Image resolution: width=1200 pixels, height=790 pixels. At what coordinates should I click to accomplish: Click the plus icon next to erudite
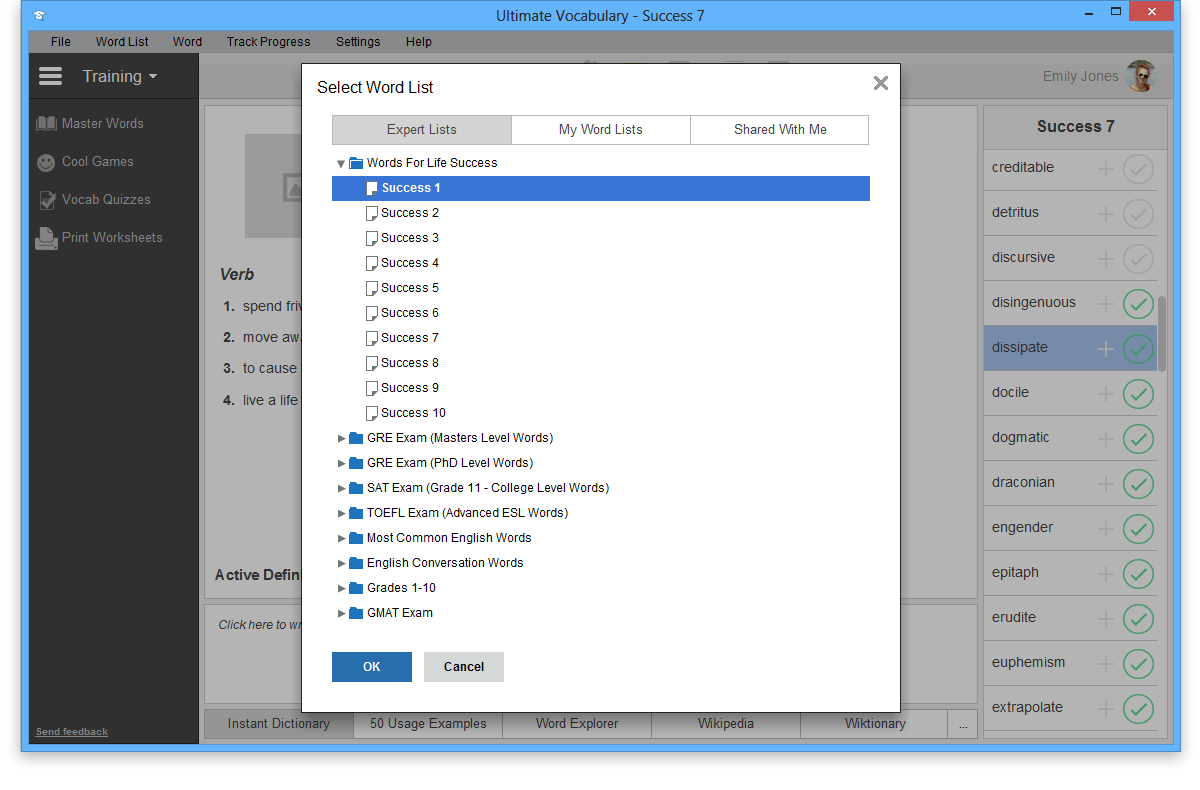[1106, 619]
